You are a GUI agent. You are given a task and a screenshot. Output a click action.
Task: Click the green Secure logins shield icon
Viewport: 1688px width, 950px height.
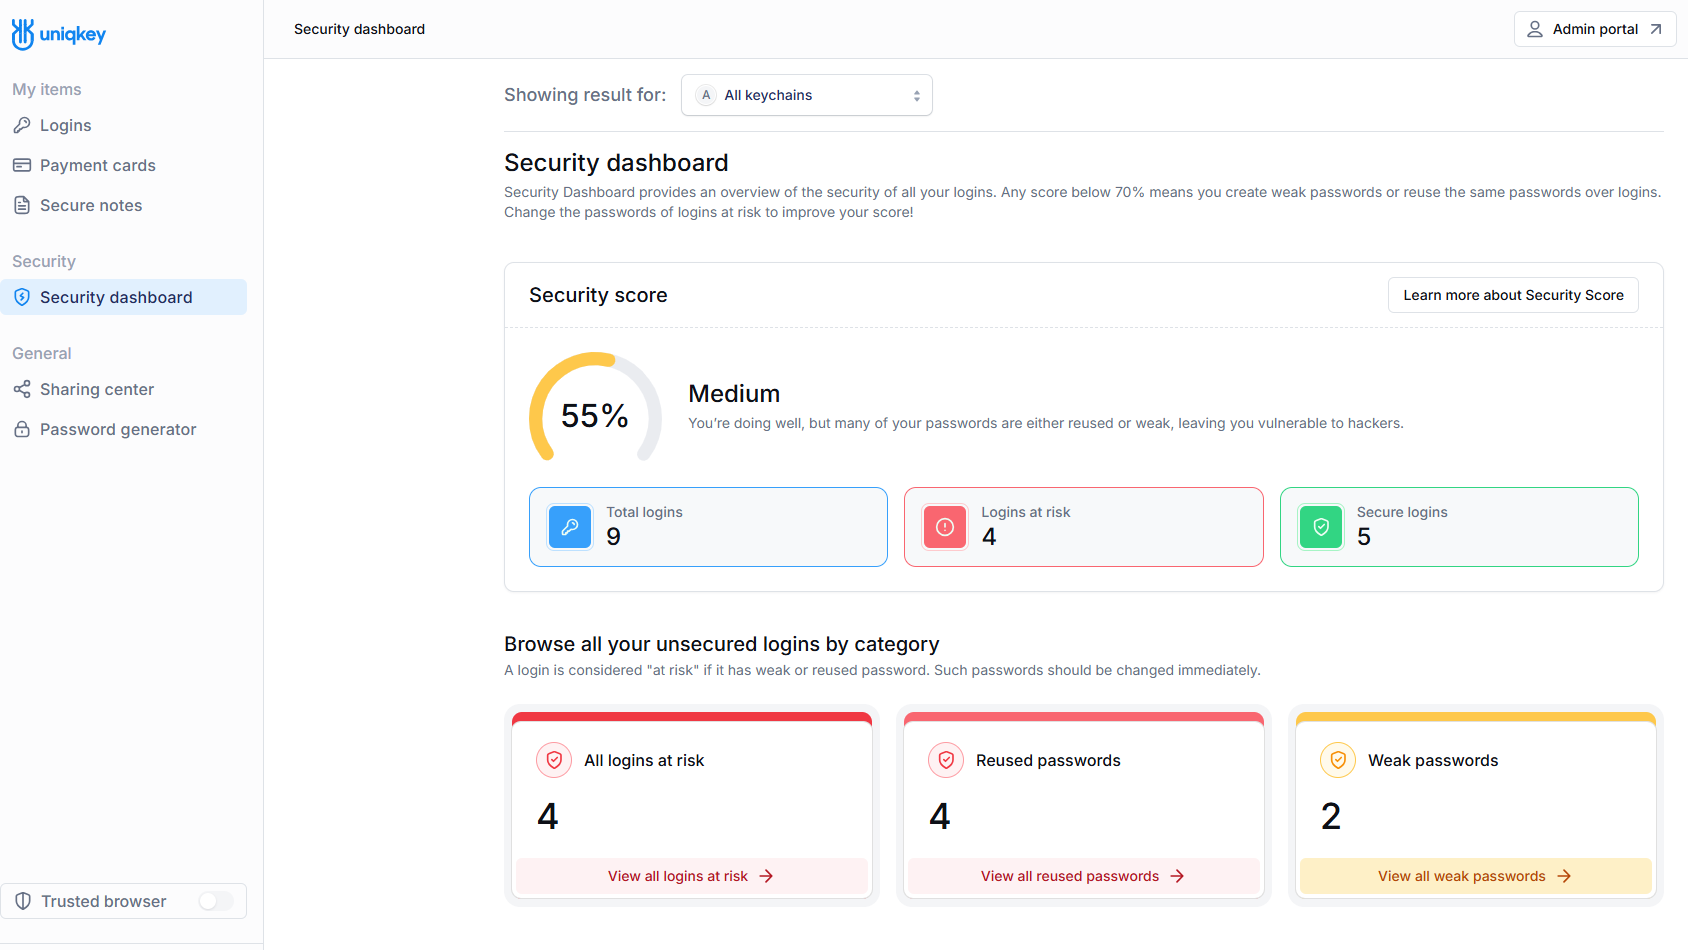pos(1321,527)
